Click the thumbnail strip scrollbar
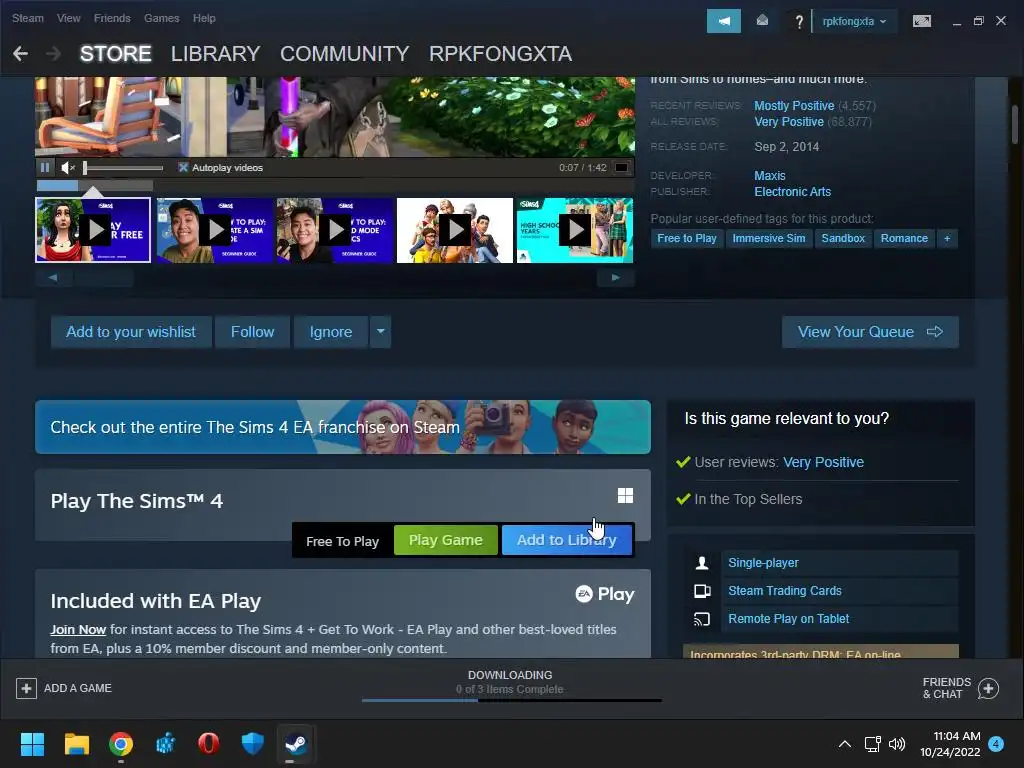The width and height of the screenshot is (1024, 768). (334, 278)
